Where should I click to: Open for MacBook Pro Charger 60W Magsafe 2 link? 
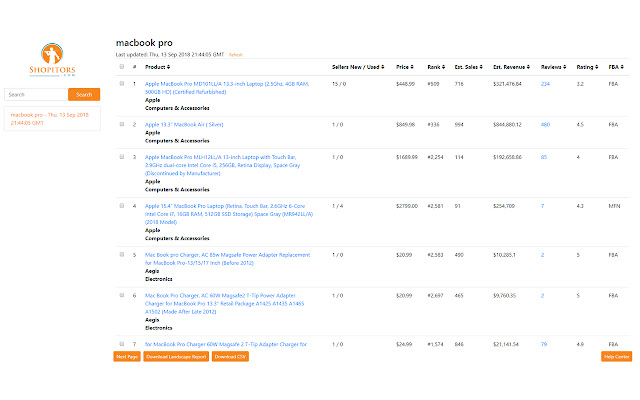[x=226, y=344]
